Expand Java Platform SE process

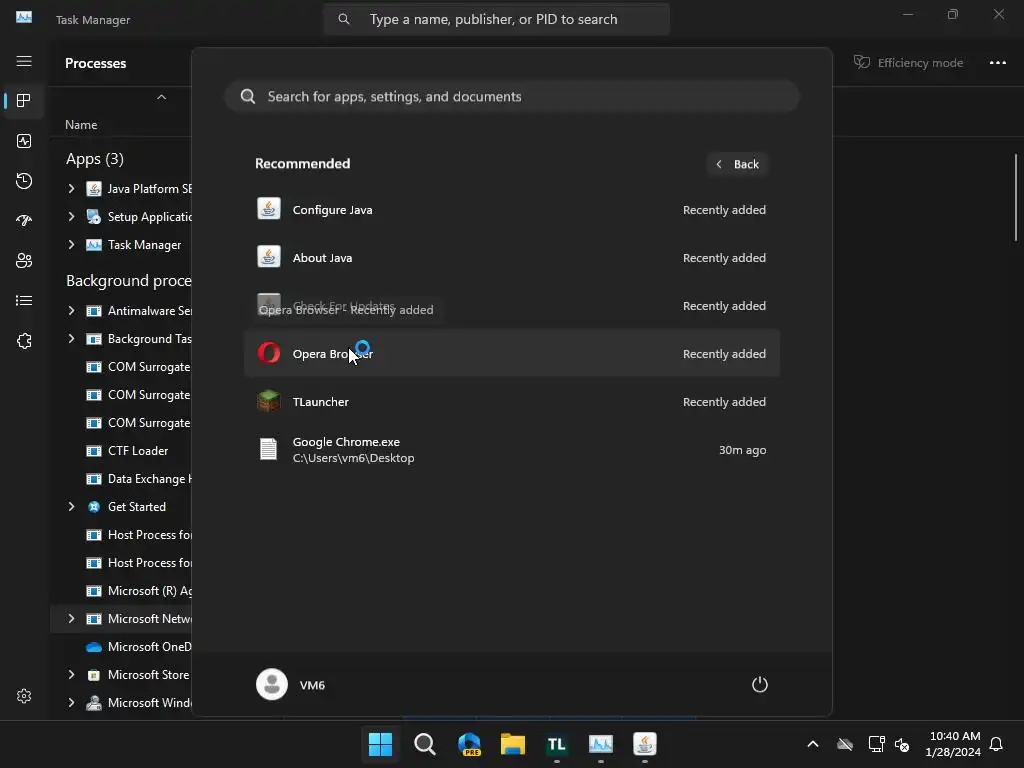click(71, 189)
